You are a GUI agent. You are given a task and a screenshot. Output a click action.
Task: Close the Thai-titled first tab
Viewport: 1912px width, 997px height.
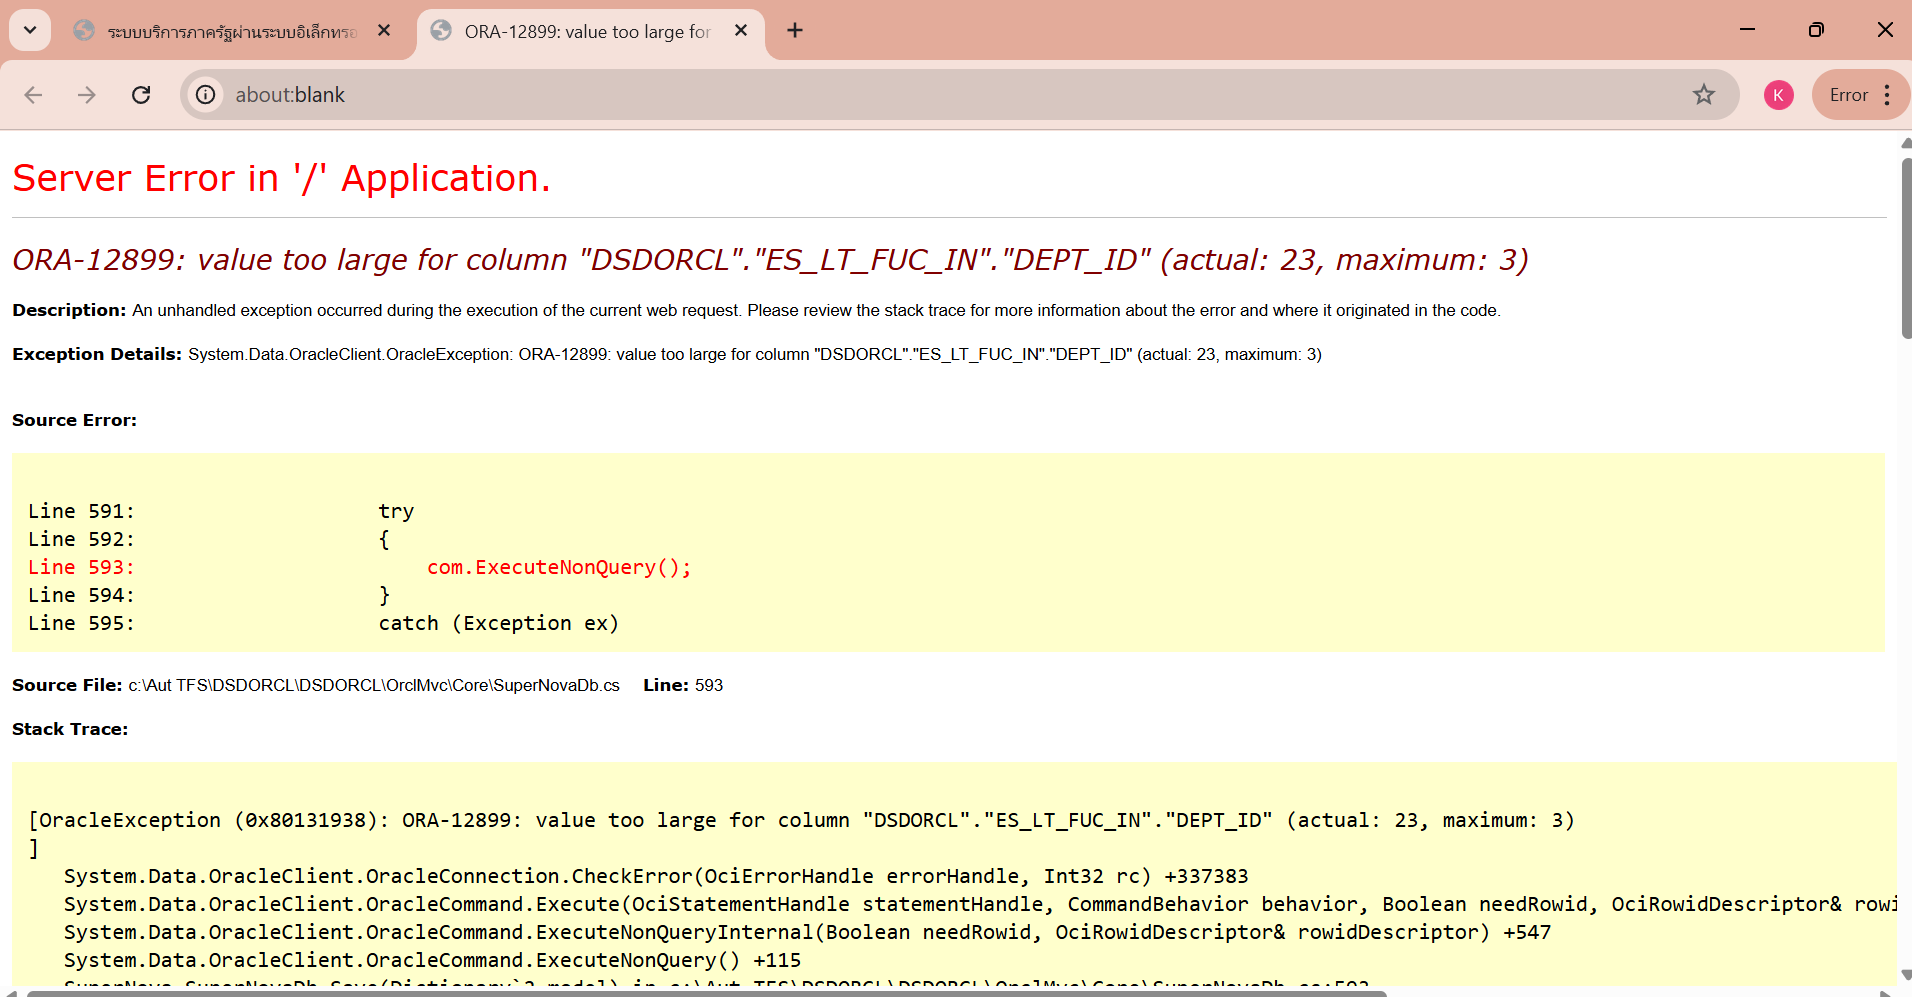384,31
